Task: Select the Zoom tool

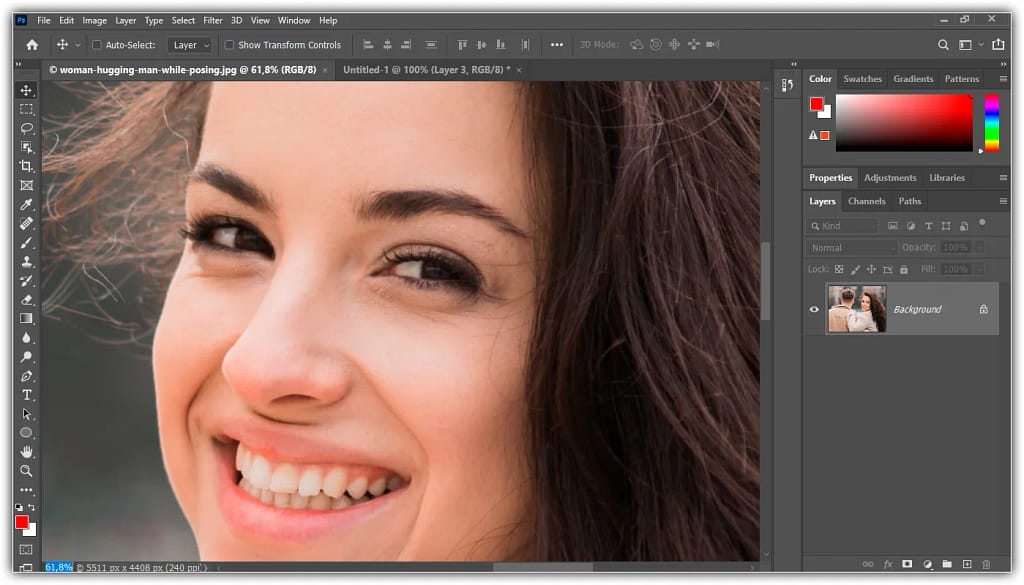Action: tap(26, 471)
